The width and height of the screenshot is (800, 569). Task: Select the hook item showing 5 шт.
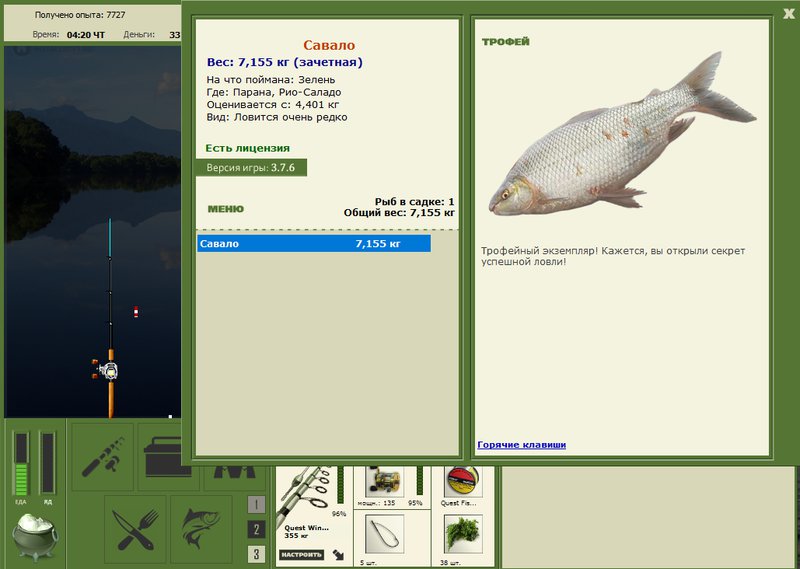pos(385,534)
